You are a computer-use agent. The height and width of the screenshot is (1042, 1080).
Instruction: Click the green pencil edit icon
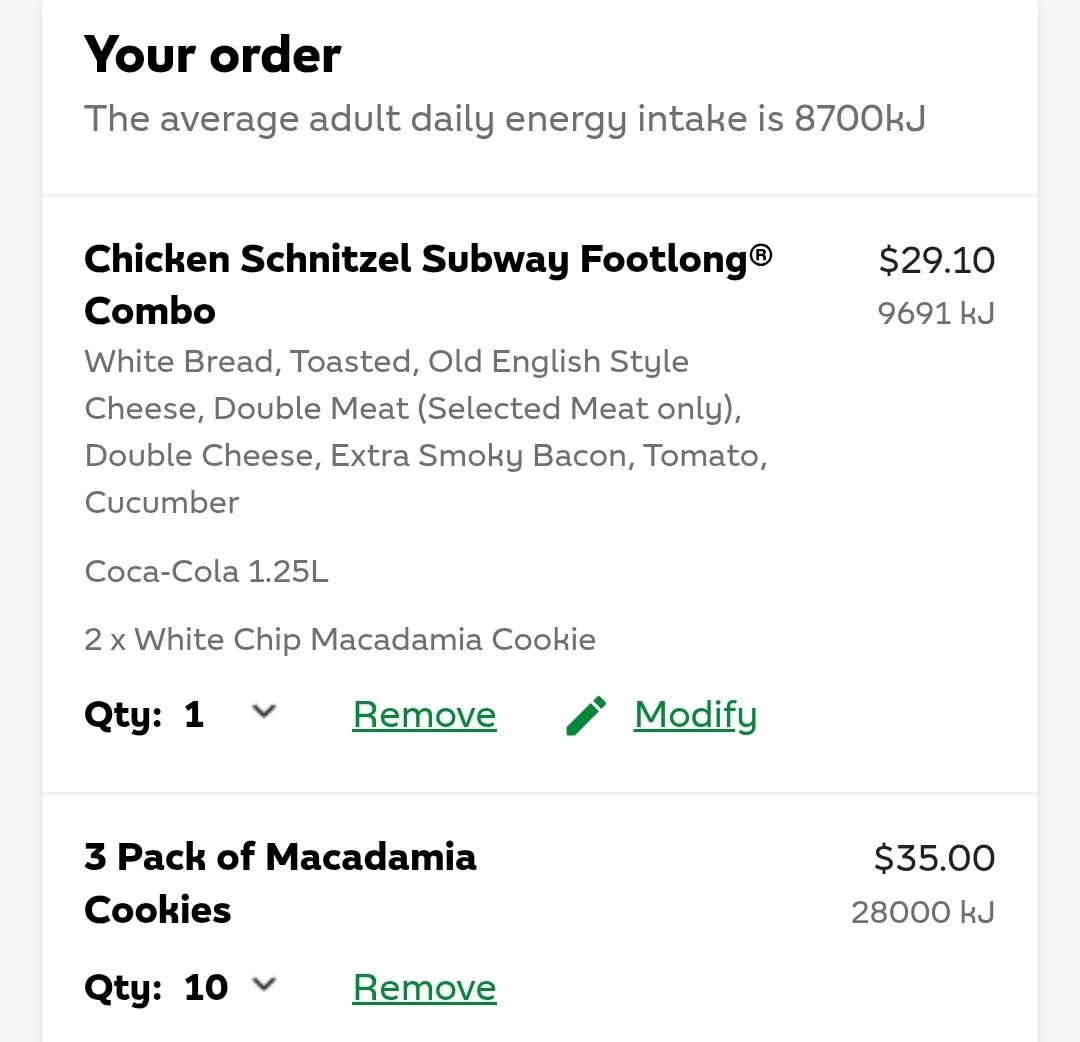(586, 716)
